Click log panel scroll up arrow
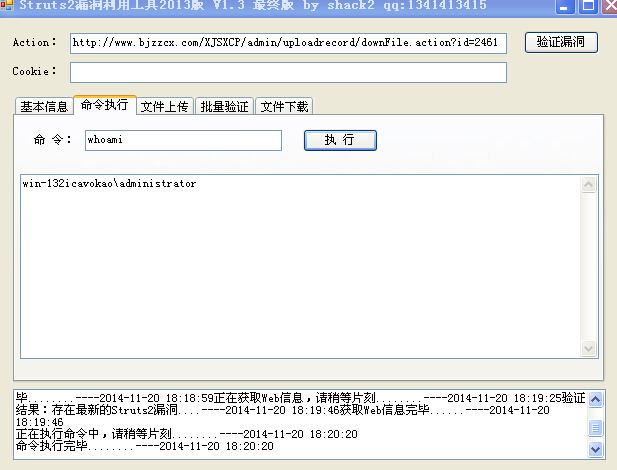The image size is (617, 470). click(595, 400)
